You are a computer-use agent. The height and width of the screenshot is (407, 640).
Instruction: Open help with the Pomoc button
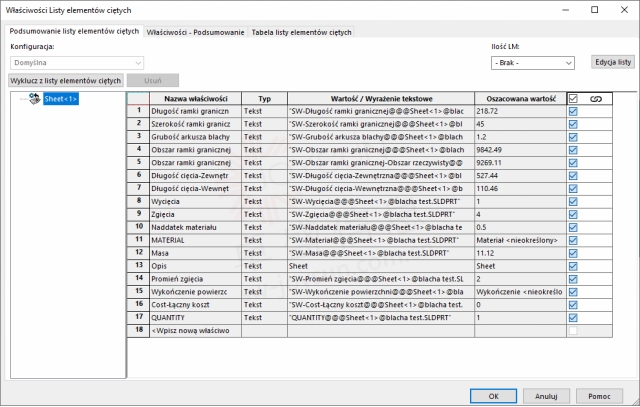click(x=599, y=396)
